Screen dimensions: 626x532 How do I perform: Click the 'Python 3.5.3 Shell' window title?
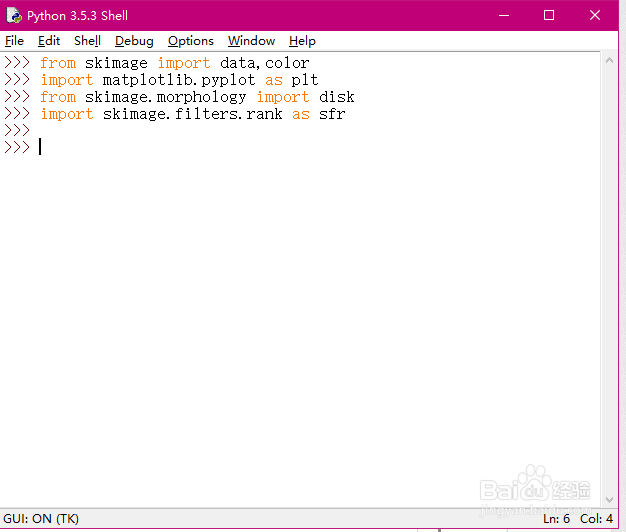point(77,16)
